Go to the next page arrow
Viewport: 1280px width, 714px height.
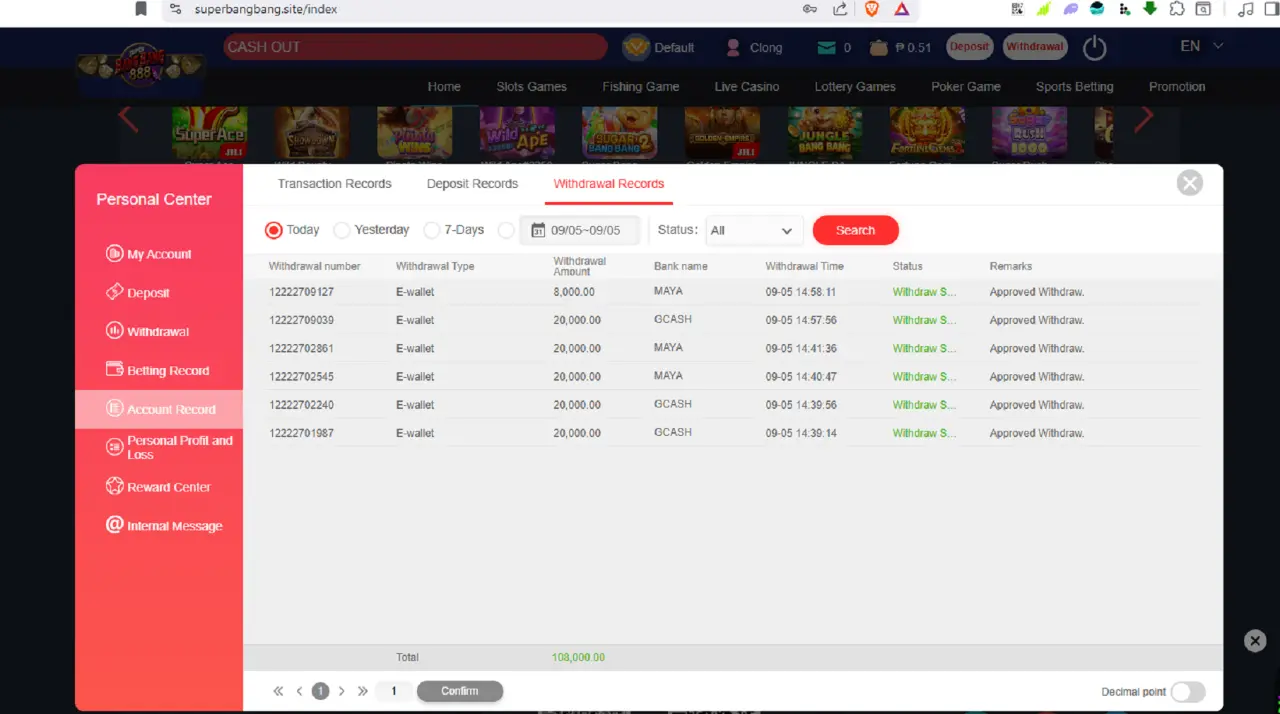pyautogui.click(x=342, y=691)
